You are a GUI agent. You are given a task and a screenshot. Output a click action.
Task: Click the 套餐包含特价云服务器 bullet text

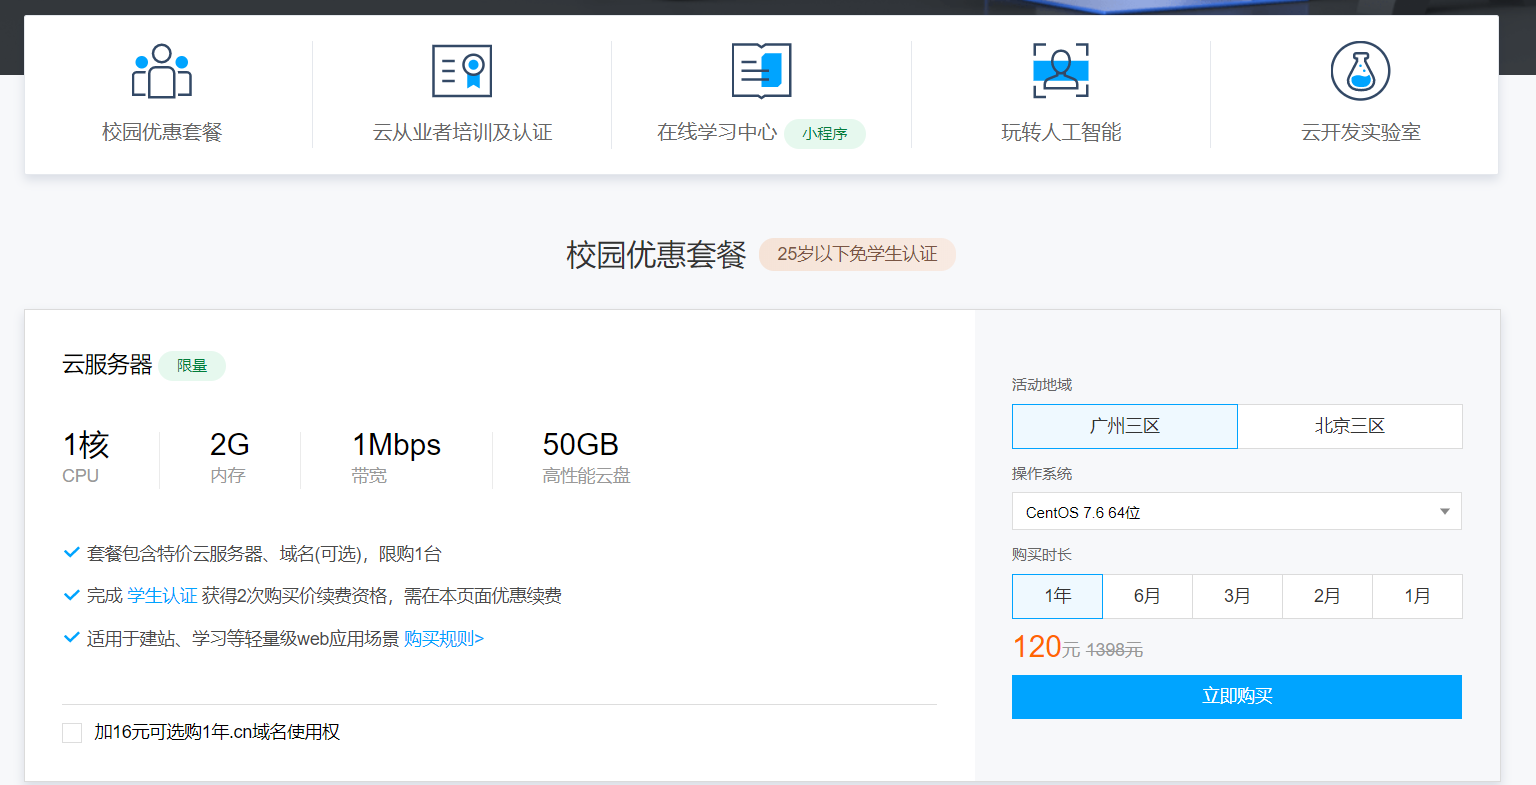click(264, 554)
